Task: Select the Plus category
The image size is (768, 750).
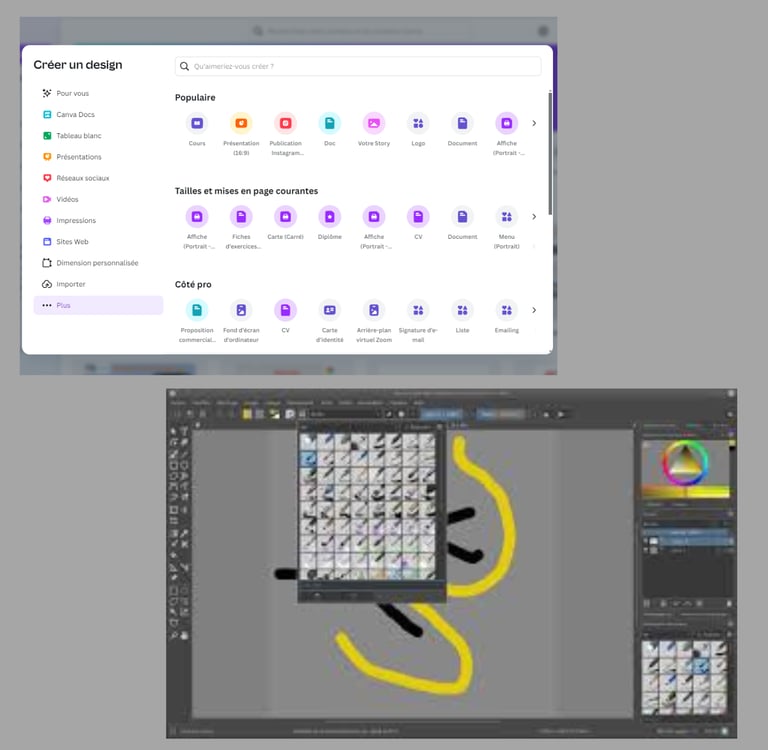Action: coord(98,305)
